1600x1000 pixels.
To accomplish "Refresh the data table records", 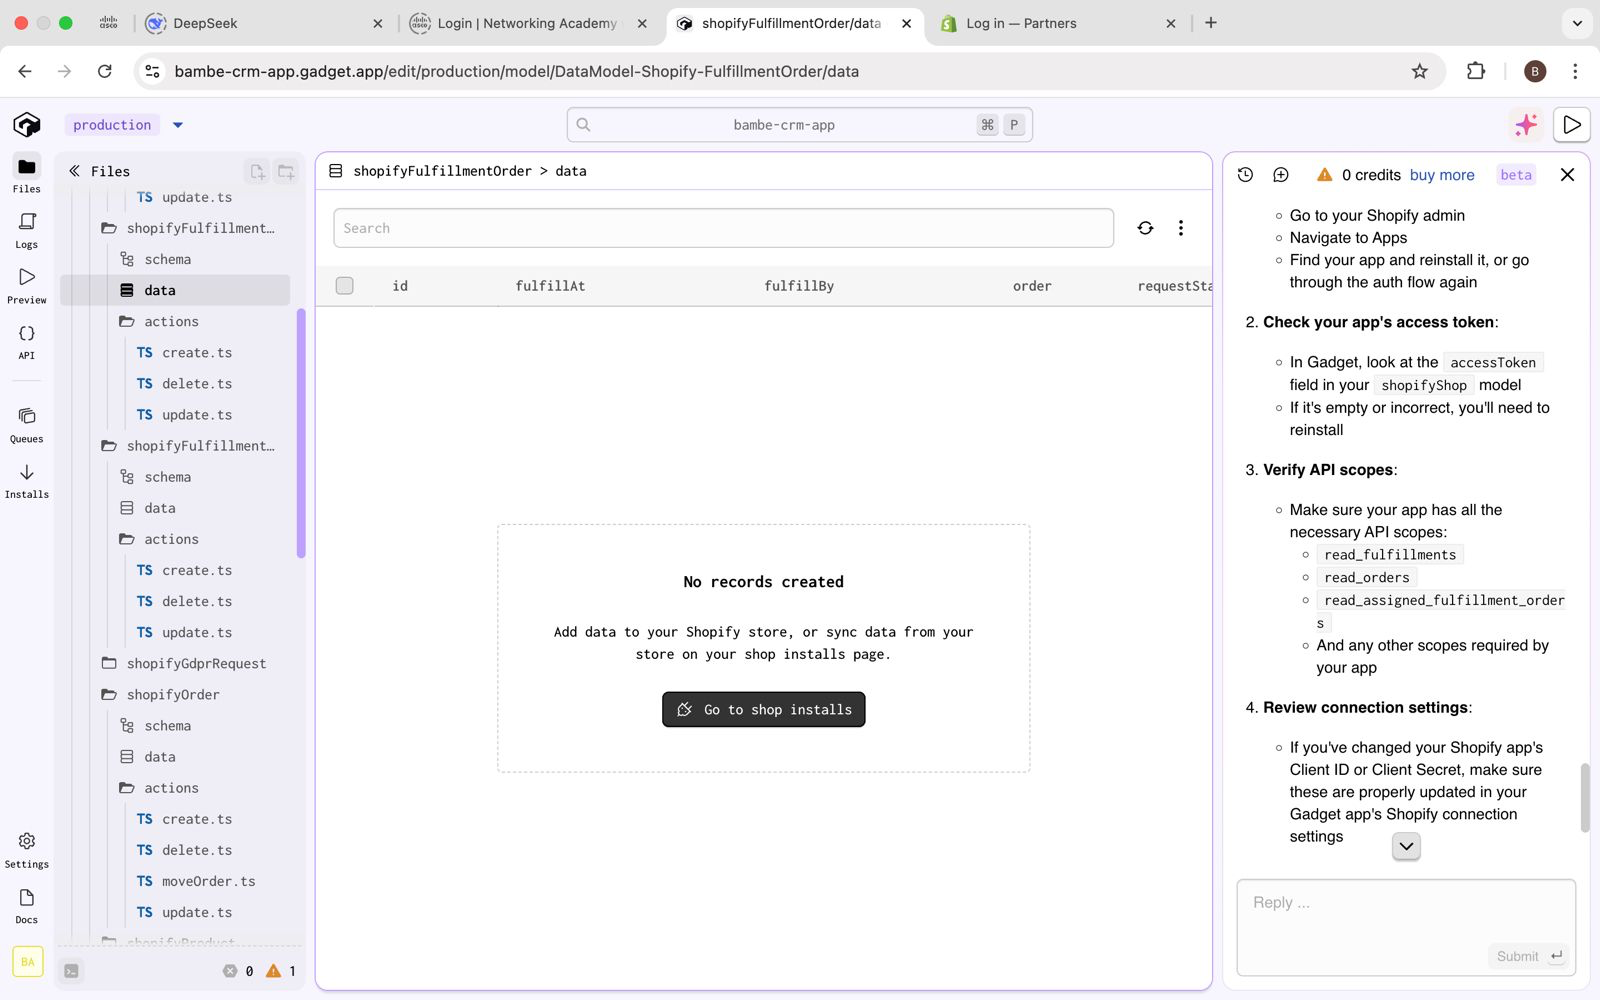I will (x=1145, y=228).
